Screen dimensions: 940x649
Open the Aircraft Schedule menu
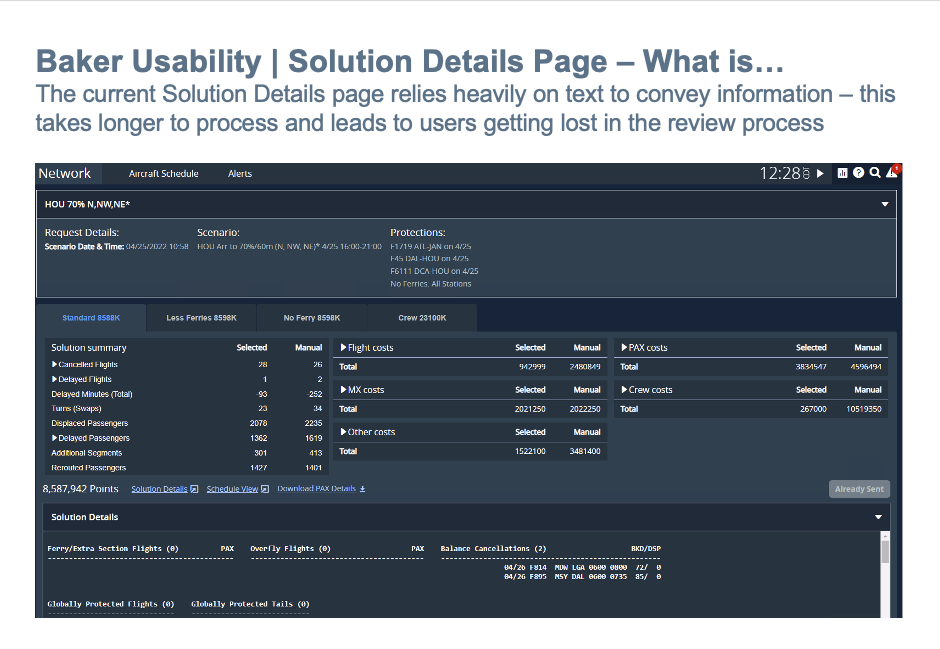coord(163,174)
